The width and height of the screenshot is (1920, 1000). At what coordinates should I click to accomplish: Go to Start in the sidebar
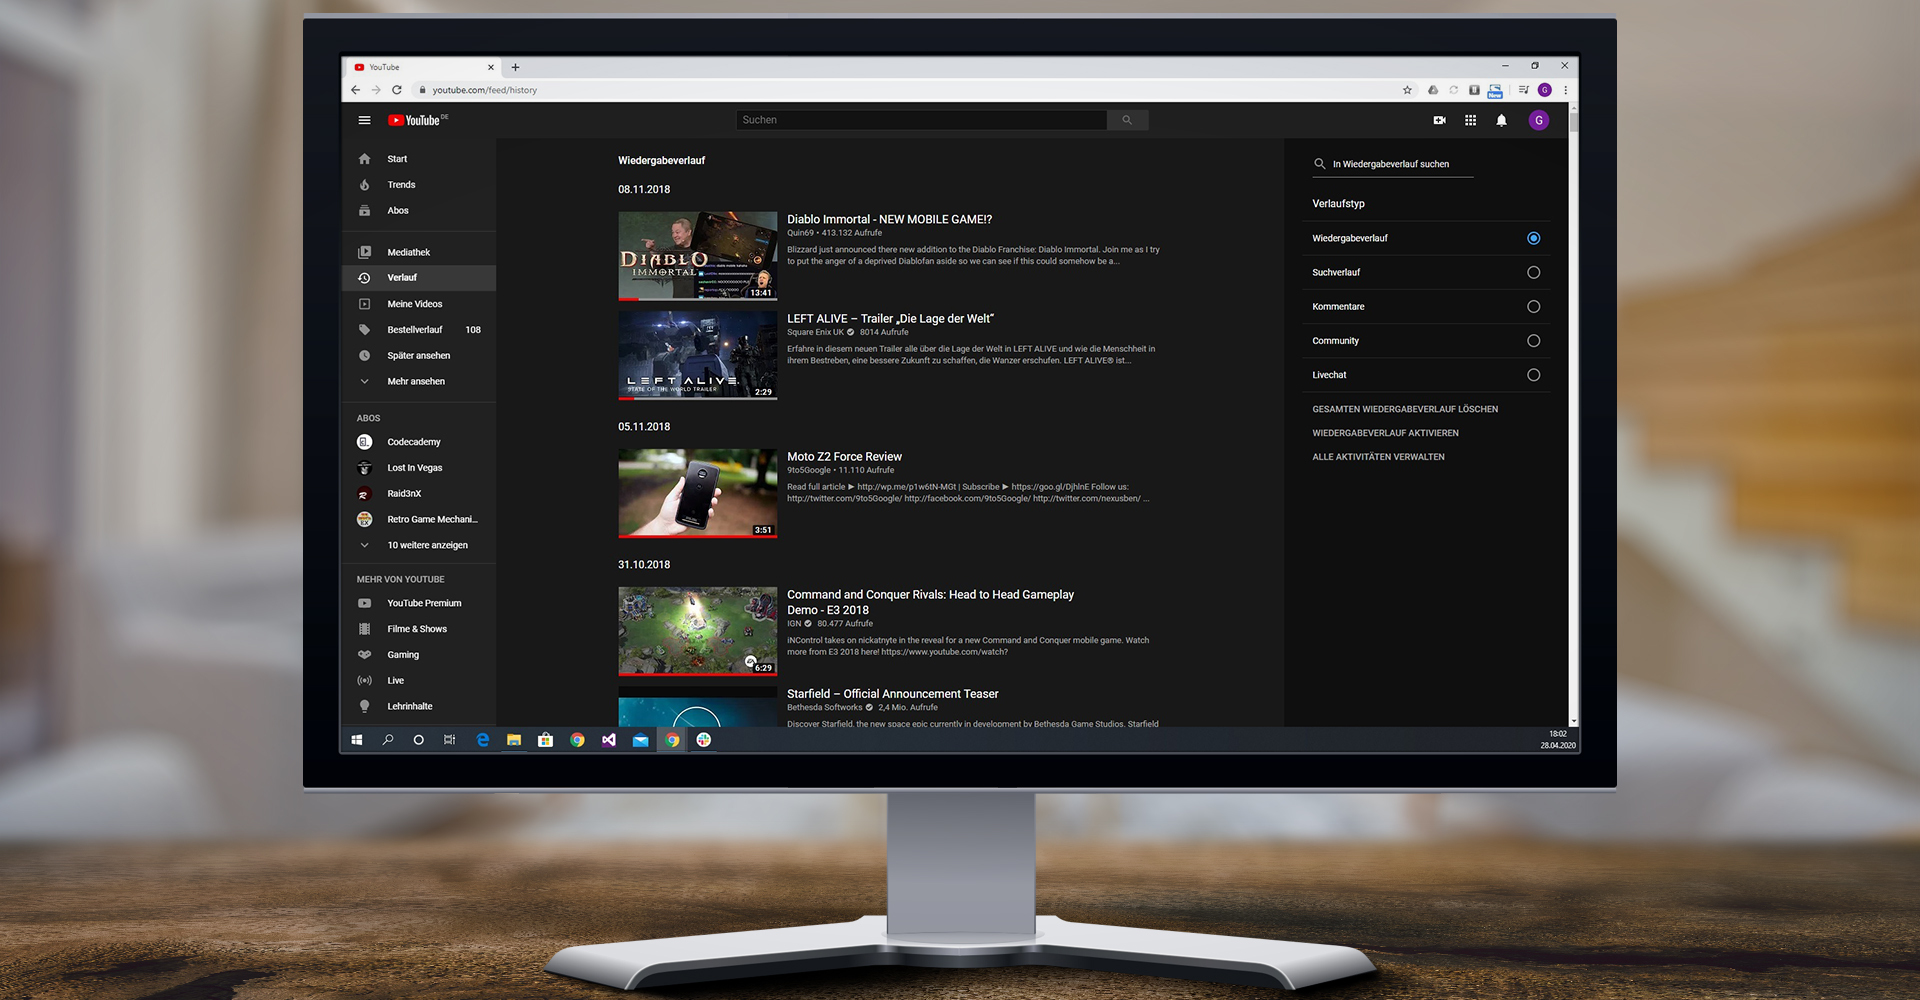[x=419, y=159]
